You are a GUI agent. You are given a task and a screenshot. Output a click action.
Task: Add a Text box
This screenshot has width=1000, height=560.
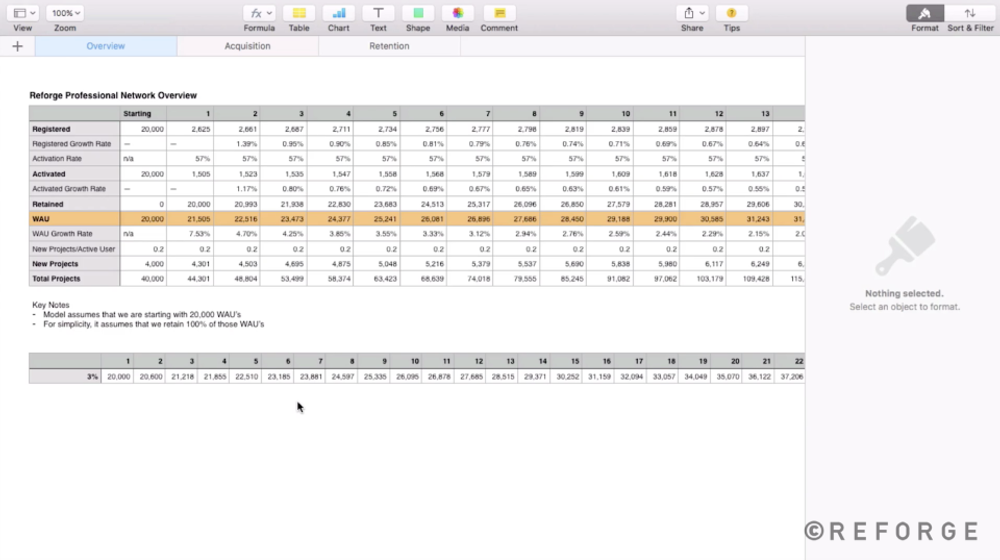378,13
